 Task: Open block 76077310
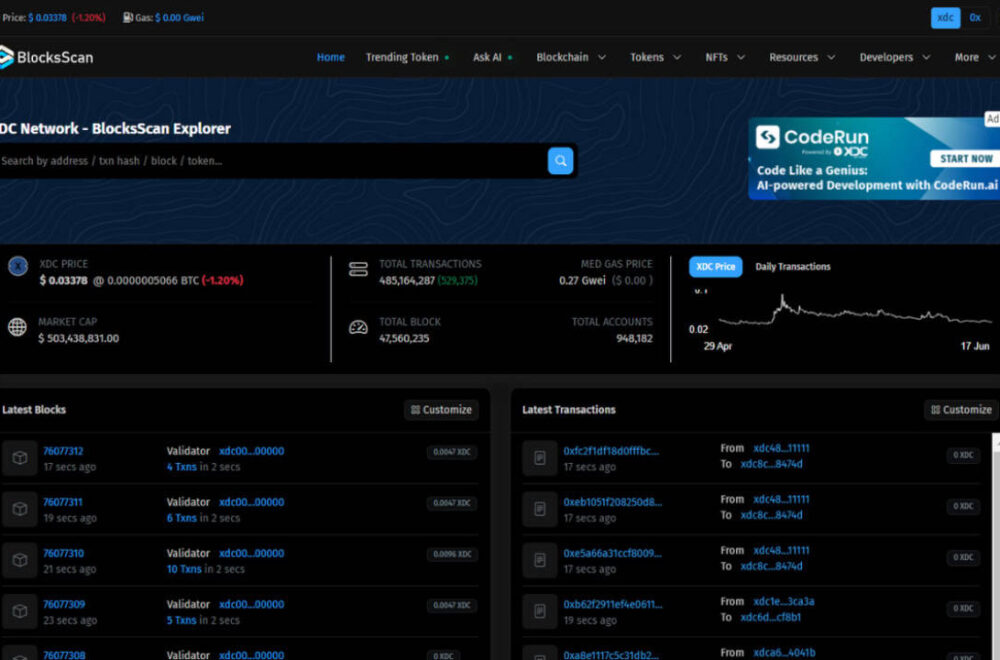(x=63, y=553)
